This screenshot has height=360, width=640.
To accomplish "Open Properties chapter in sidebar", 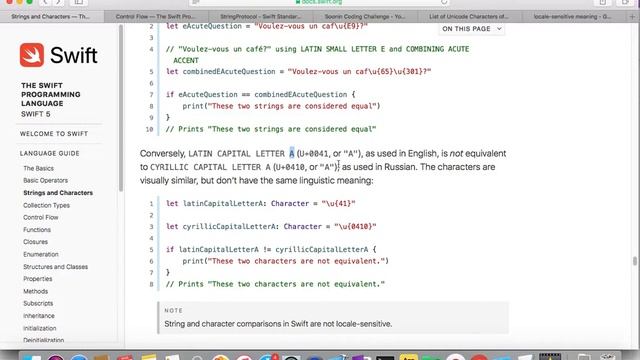I will (x=38, y=279).
